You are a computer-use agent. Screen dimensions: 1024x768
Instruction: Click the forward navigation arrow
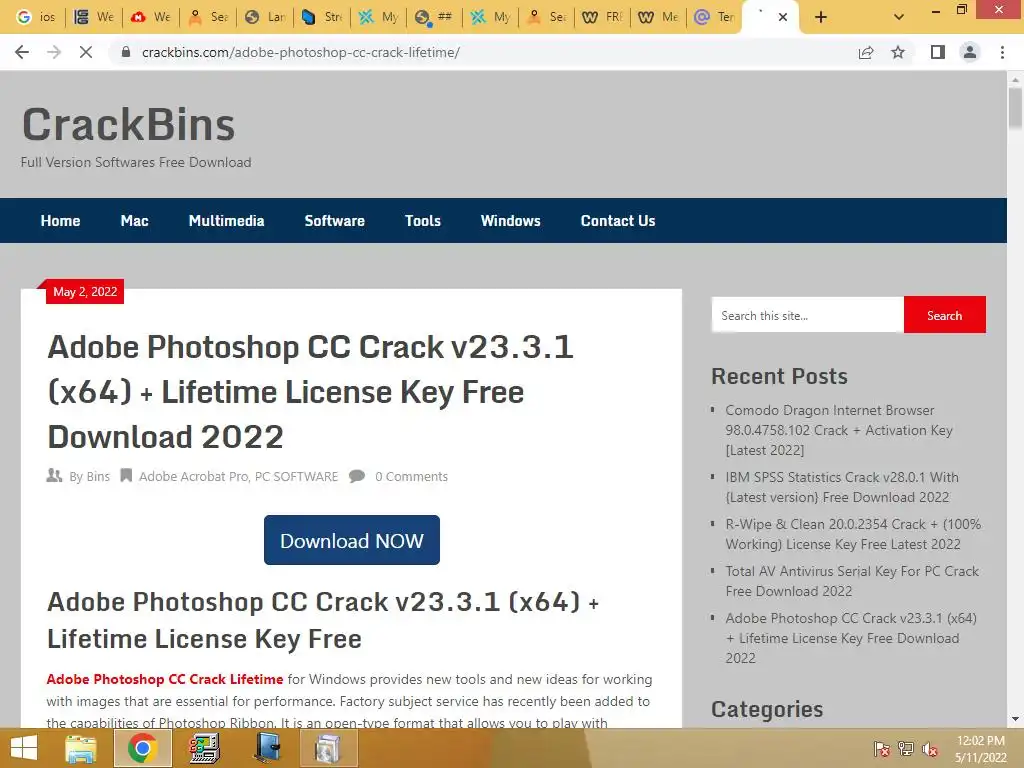click(x=54, y=52)
